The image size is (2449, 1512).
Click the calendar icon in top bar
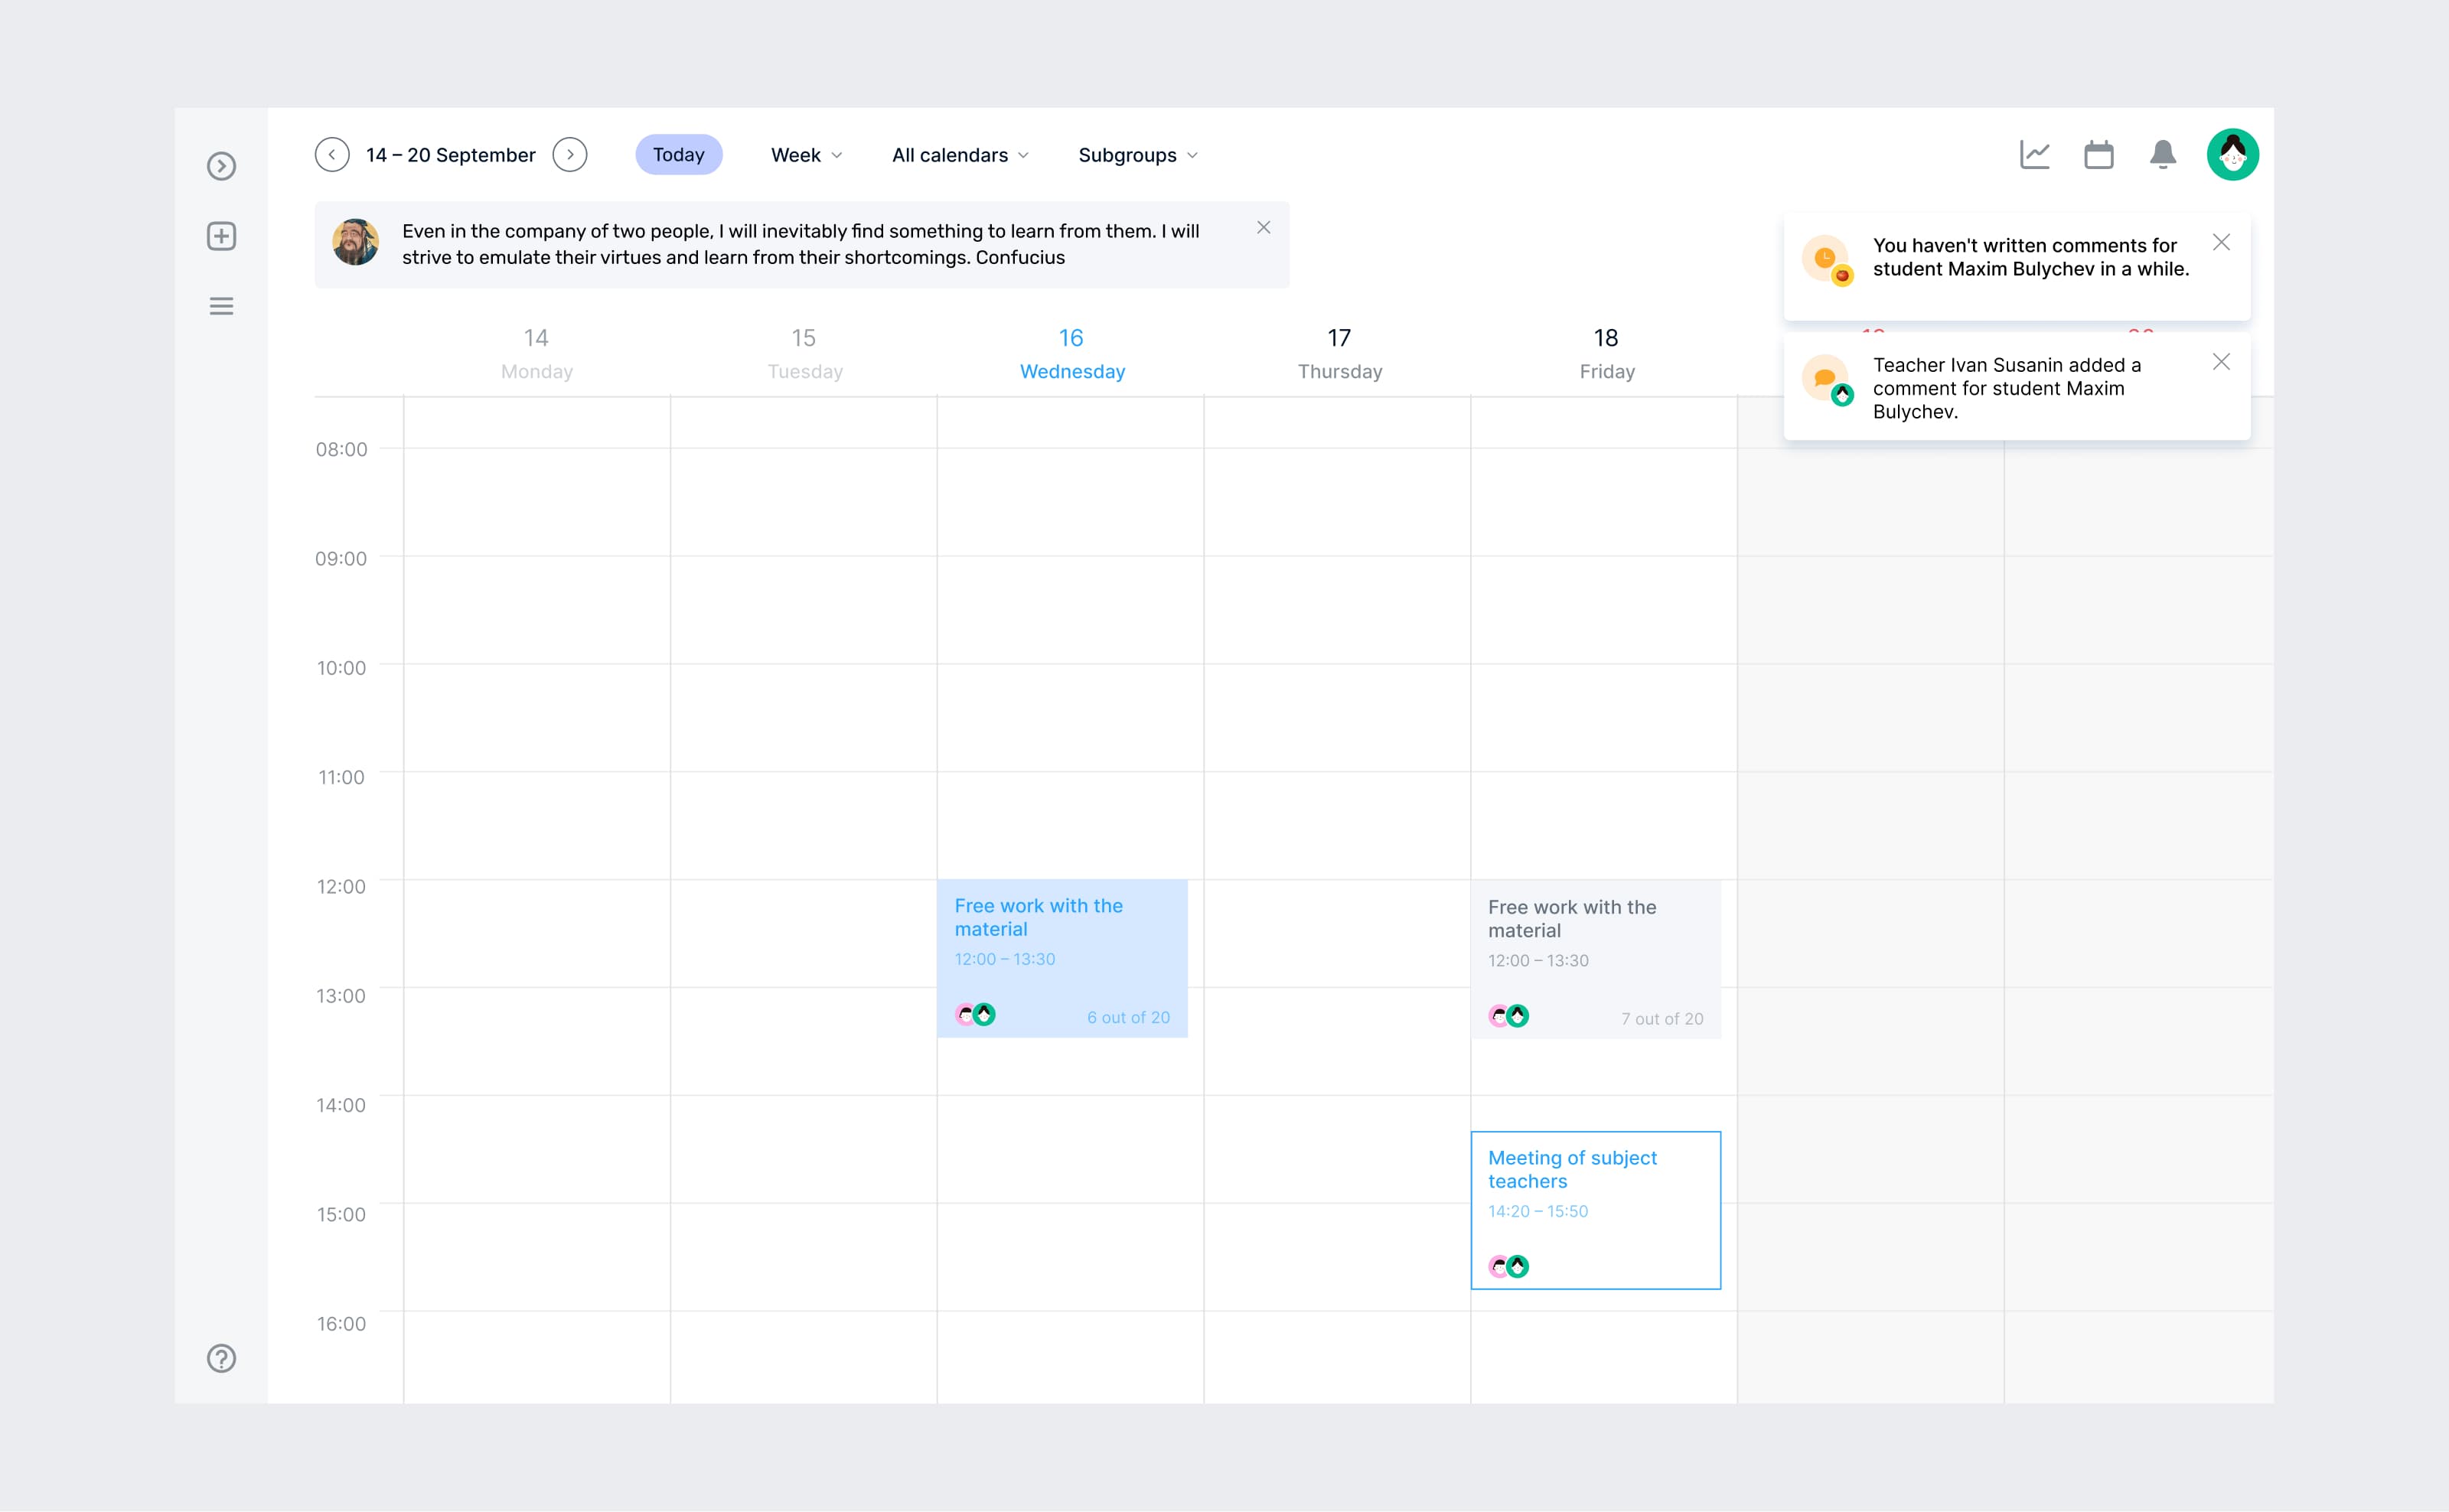2098,155
